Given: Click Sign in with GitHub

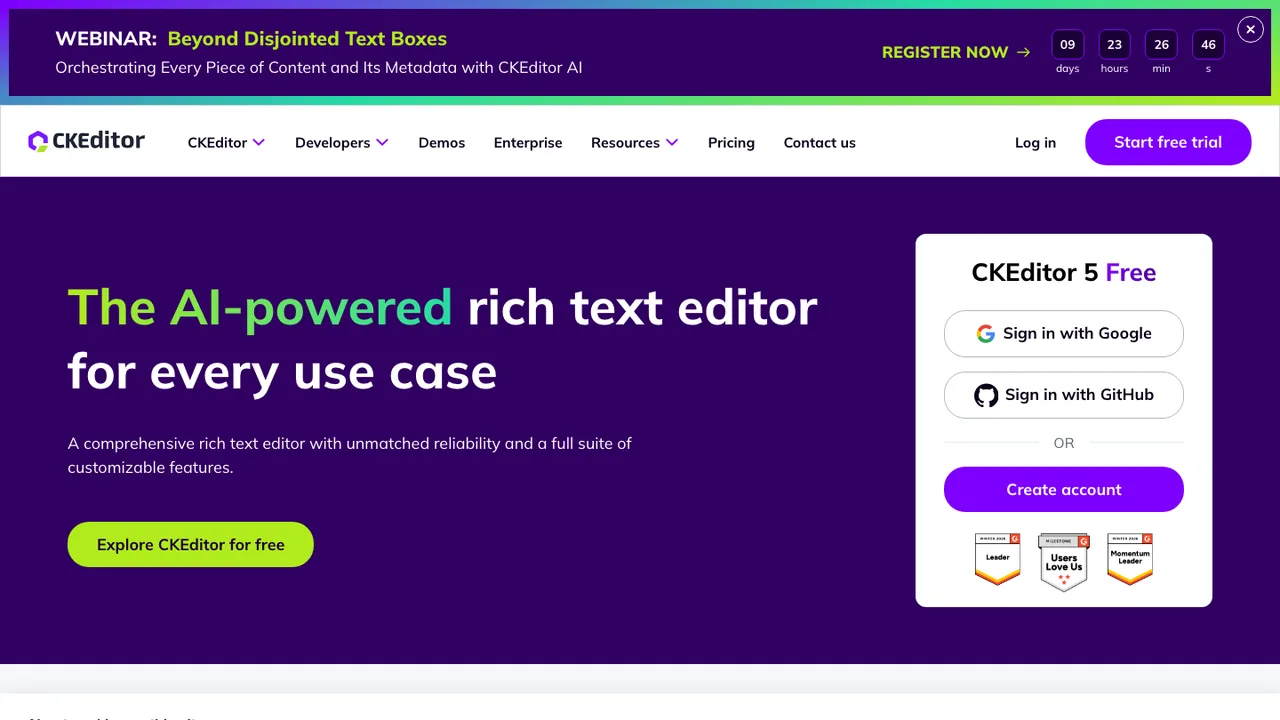Looking at the screenshot, I should pos(1064,395).
